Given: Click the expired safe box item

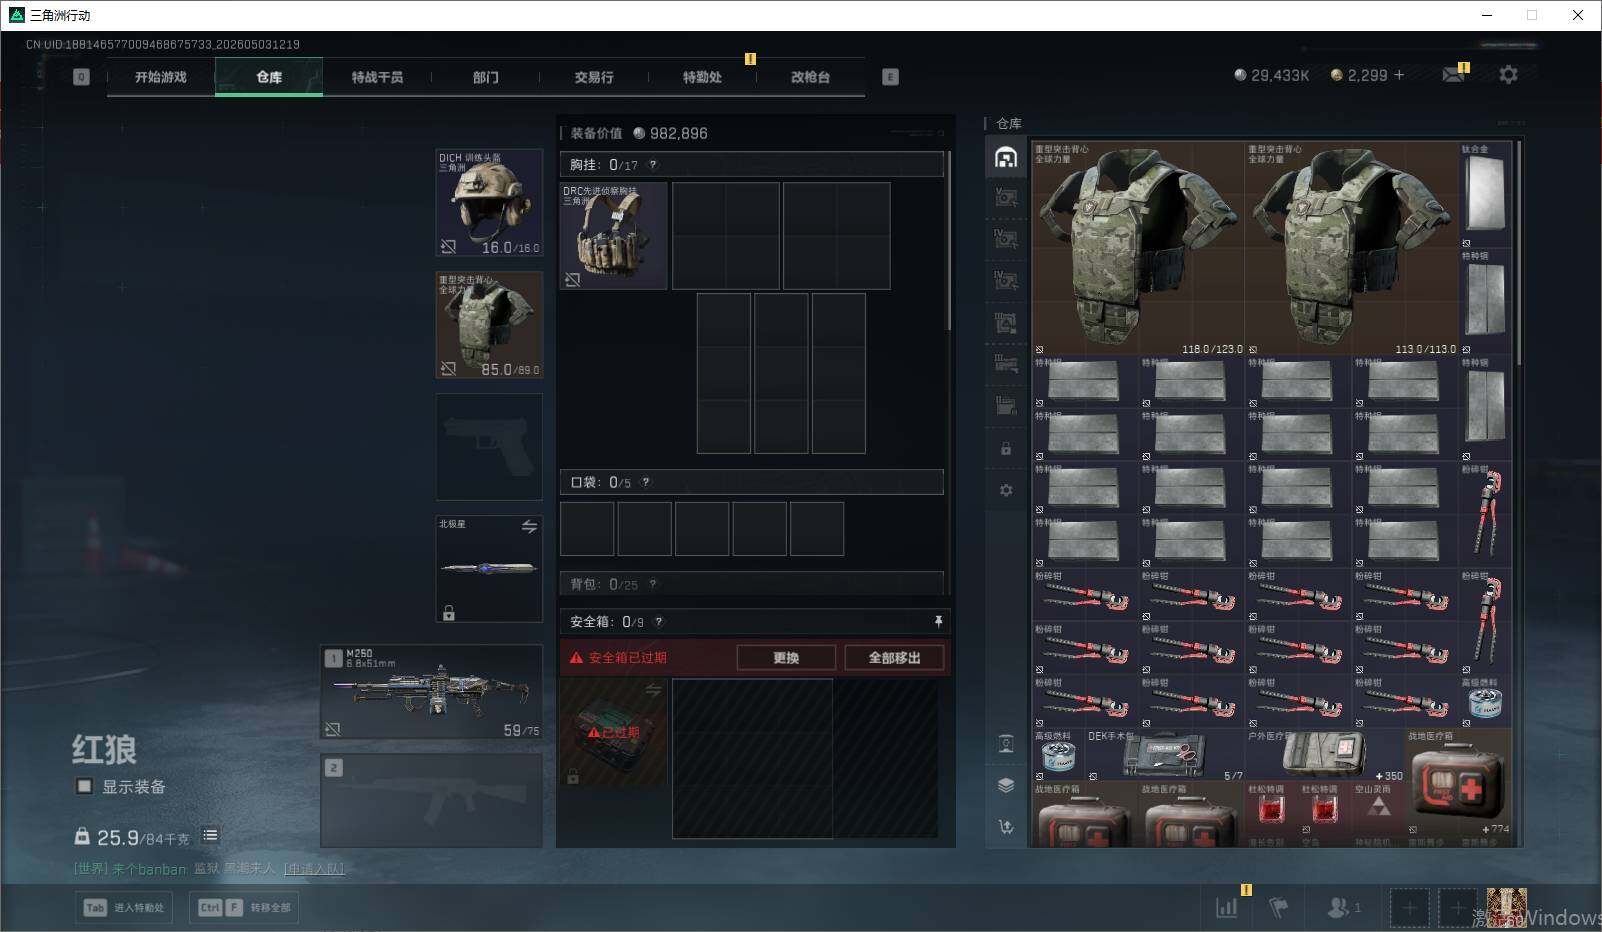Looking at the screenshot, I should pyautogui.click(x=613, y=733).
